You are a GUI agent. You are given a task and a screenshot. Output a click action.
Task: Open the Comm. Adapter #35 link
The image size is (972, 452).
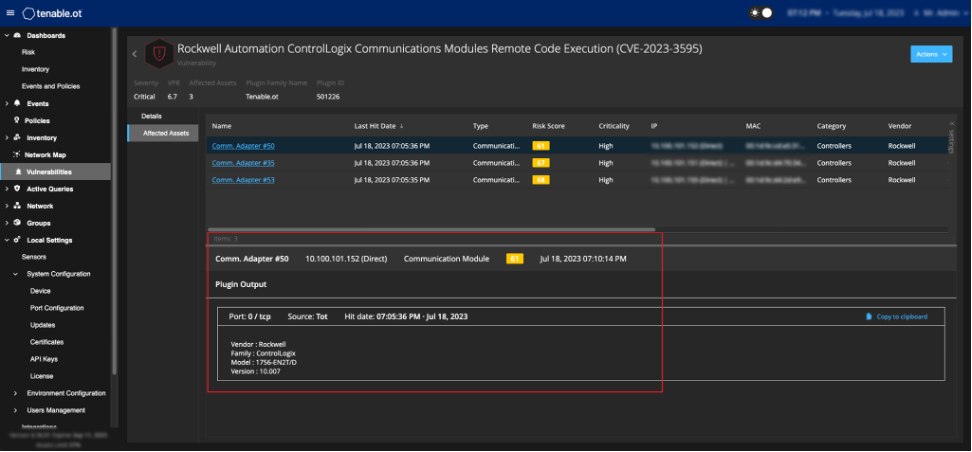243,163
